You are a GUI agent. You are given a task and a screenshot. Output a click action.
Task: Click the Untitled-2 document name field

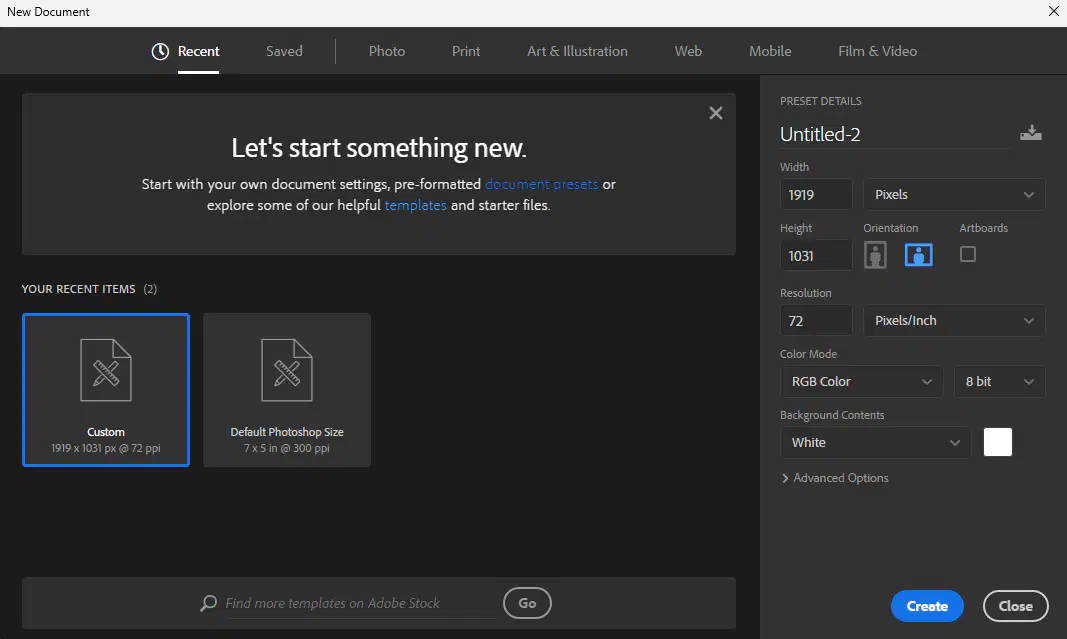tap(894, 134)
